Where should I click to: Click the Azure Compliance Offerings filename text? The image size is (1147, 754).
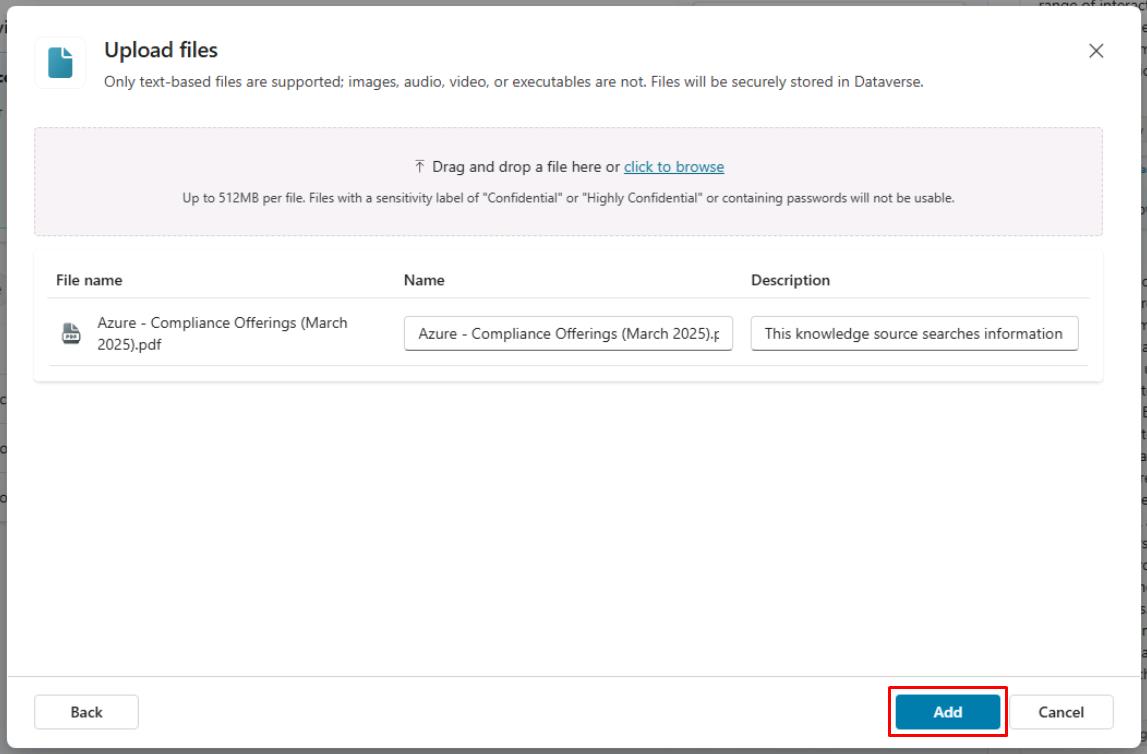pos(221,330)
